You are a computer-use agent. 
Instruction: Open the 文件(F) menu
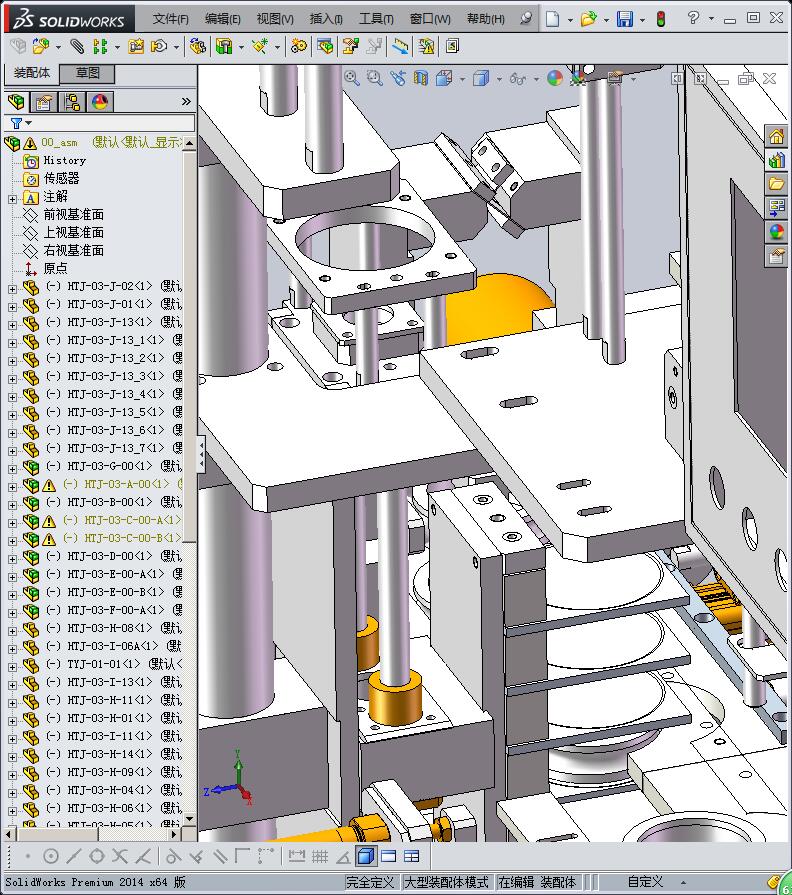point(171,19)
